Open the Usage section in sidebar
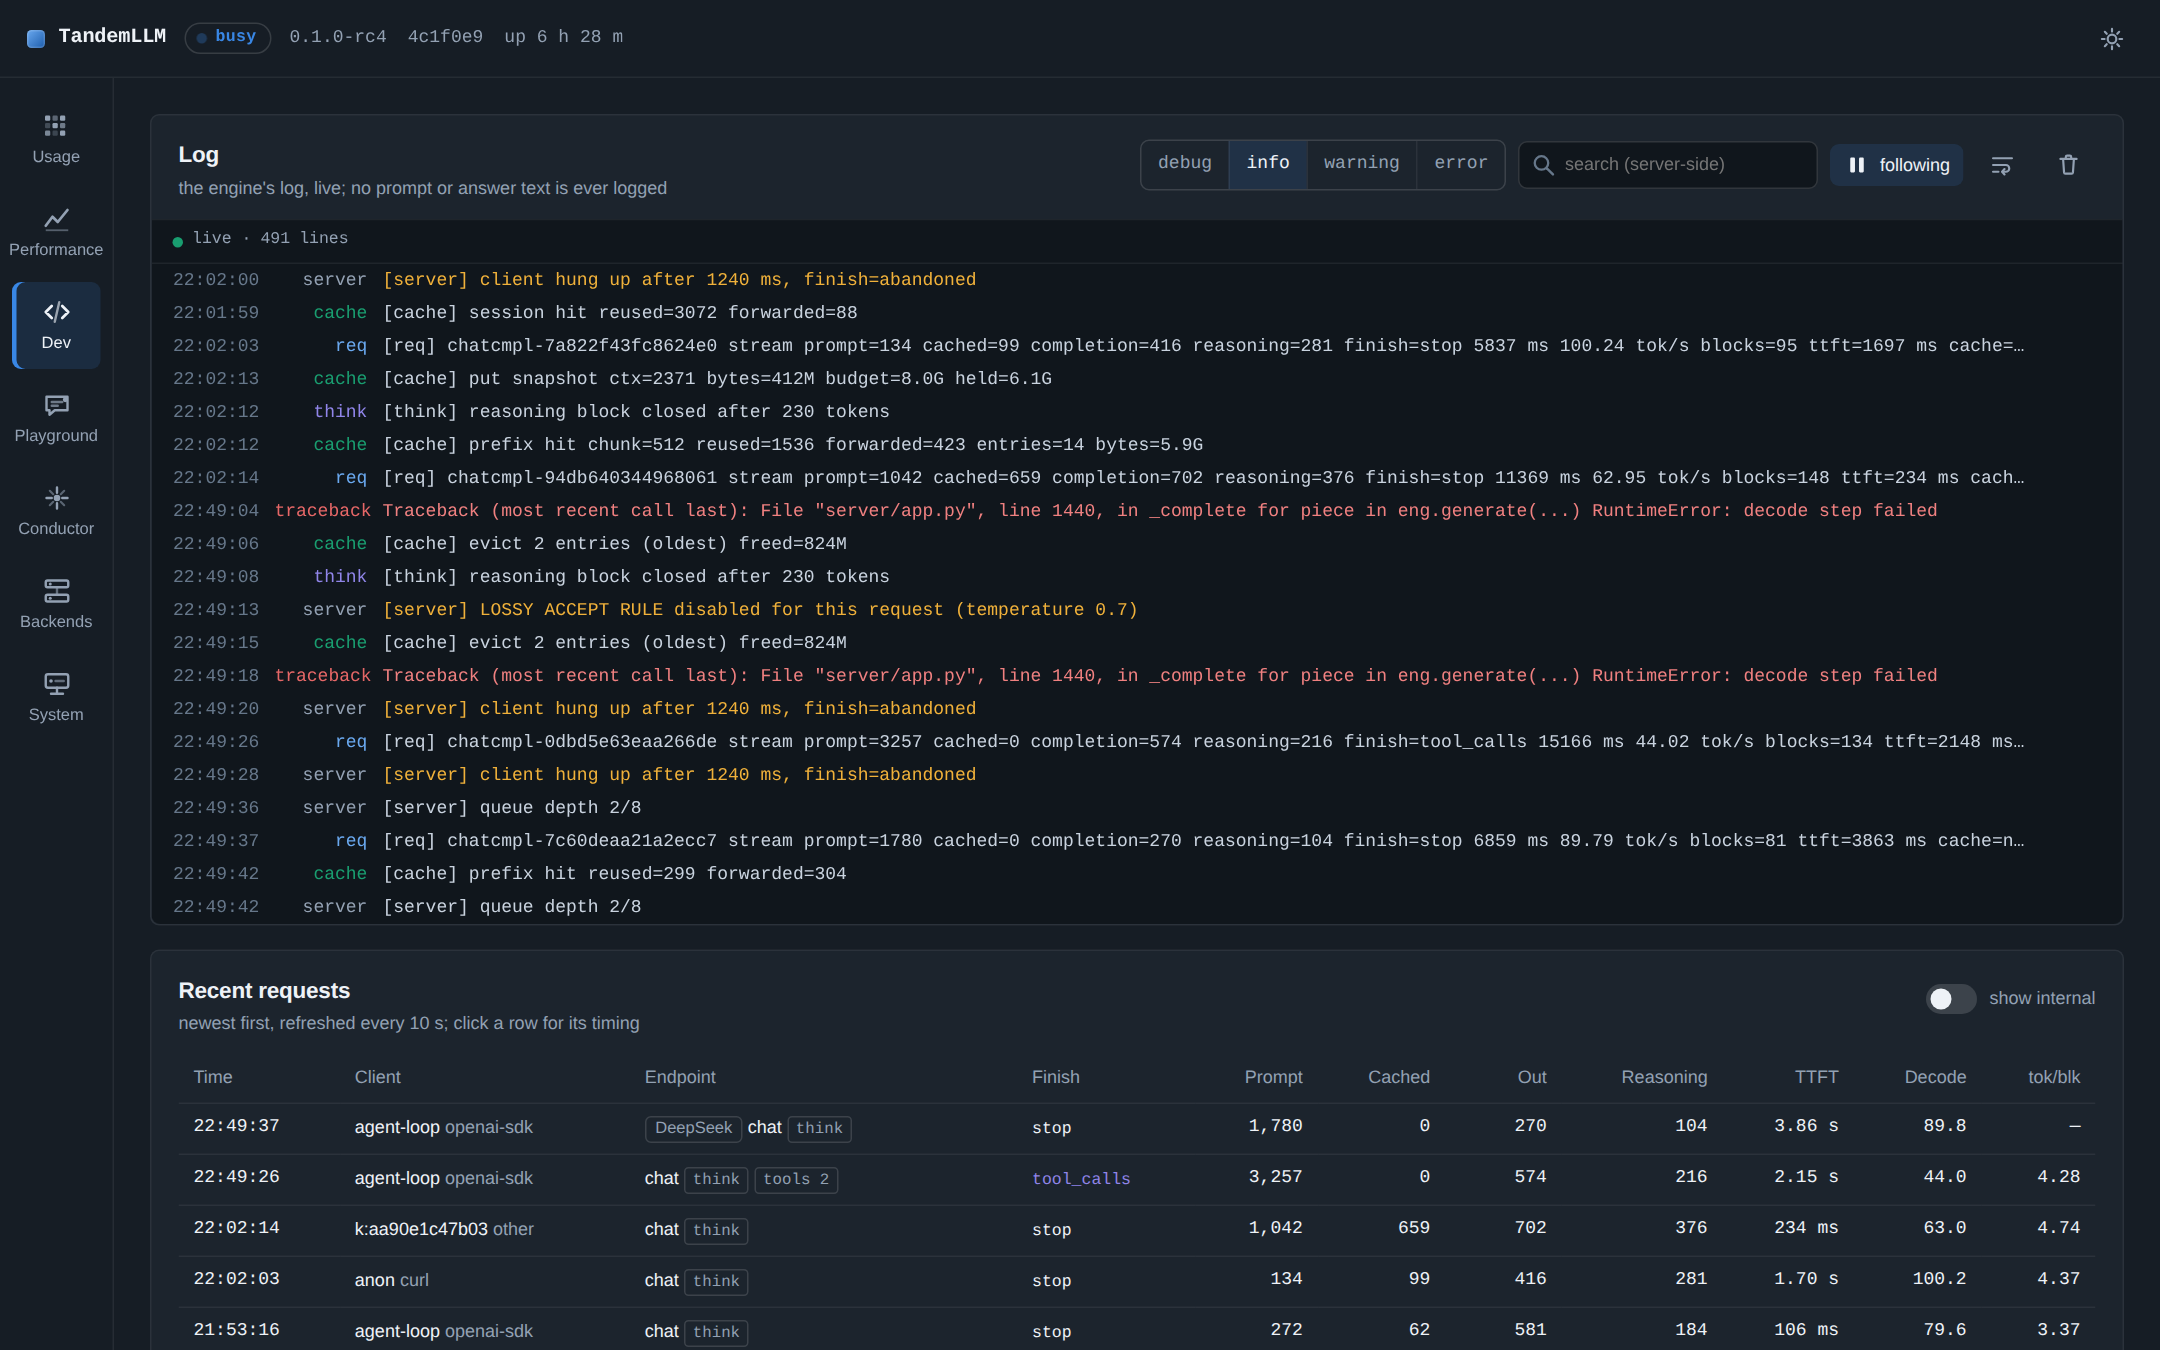 tap(56, 139)
